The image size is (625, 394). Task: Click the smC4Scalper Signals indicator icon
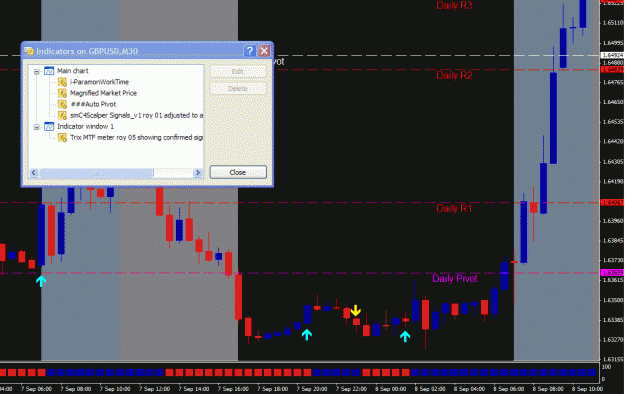(62, 115)
